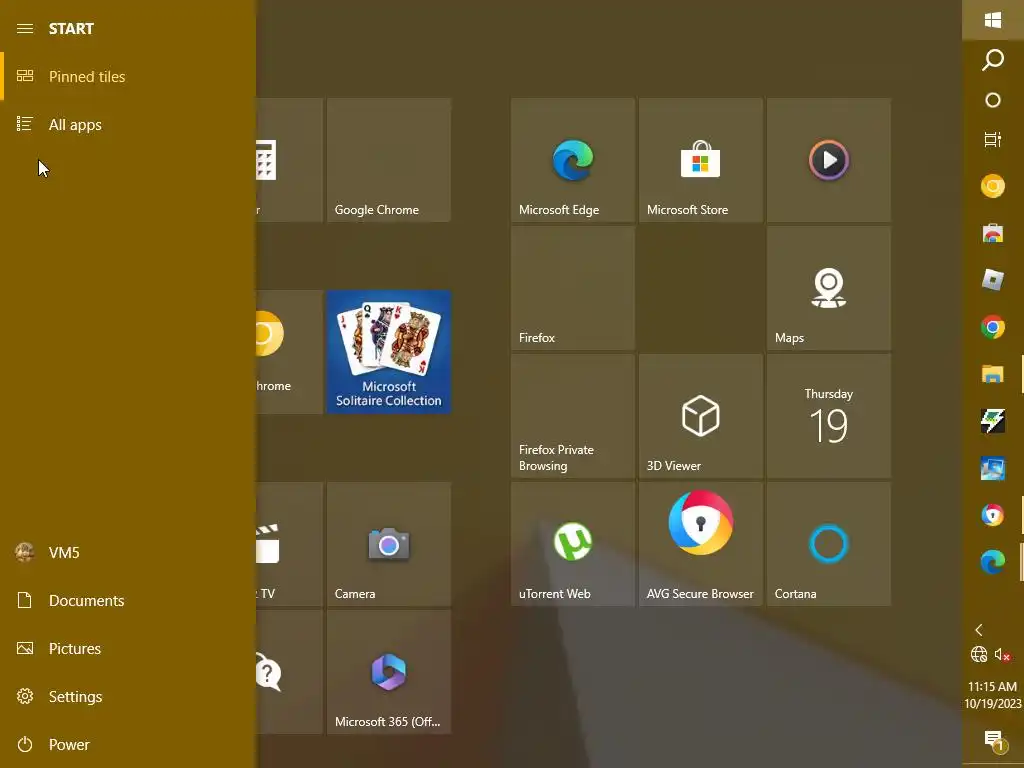Open Movies & TV clapperboard tile
The width and height of the screenshot is (1024, 768).
tap(289, 544)
